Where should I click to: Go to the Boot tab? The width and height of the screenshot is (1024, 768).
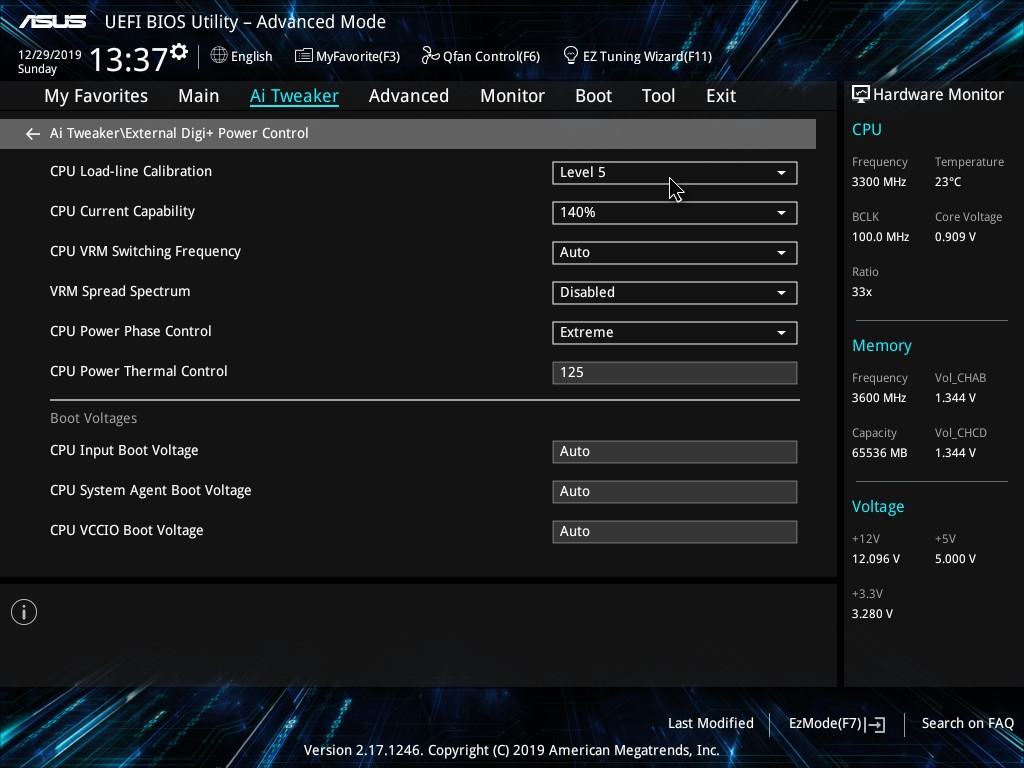593,96
